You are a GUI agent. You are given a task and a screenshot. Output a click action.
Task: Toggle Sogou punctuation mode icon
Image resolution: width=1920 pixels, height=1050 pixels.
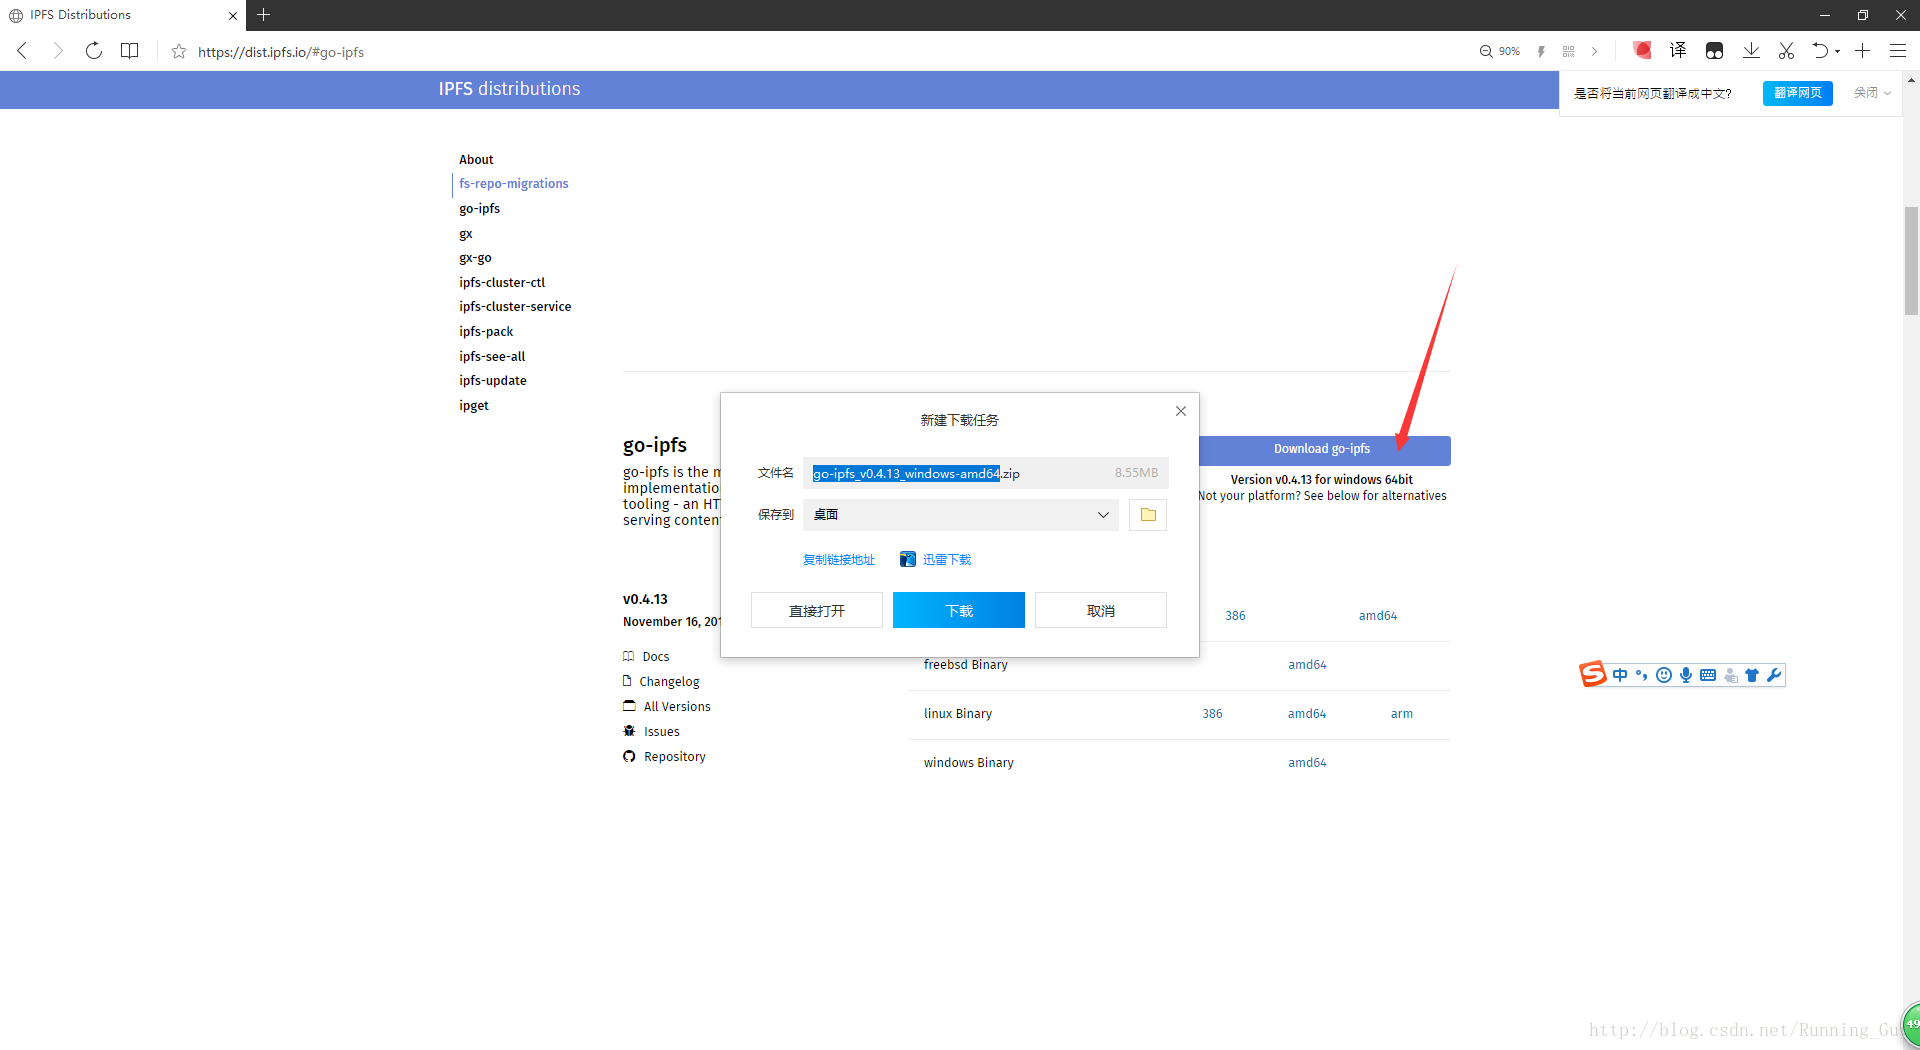[1641, 675]
